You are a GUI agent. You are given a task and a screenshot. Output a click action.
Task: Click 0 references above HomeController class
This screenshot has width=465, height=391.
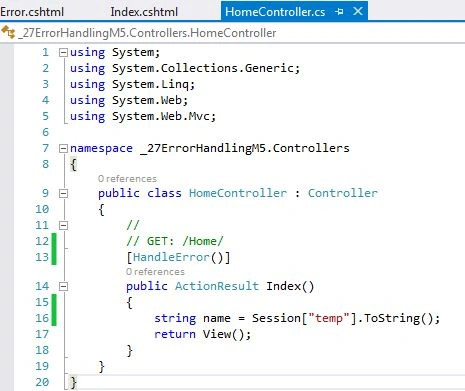[127, 179]
